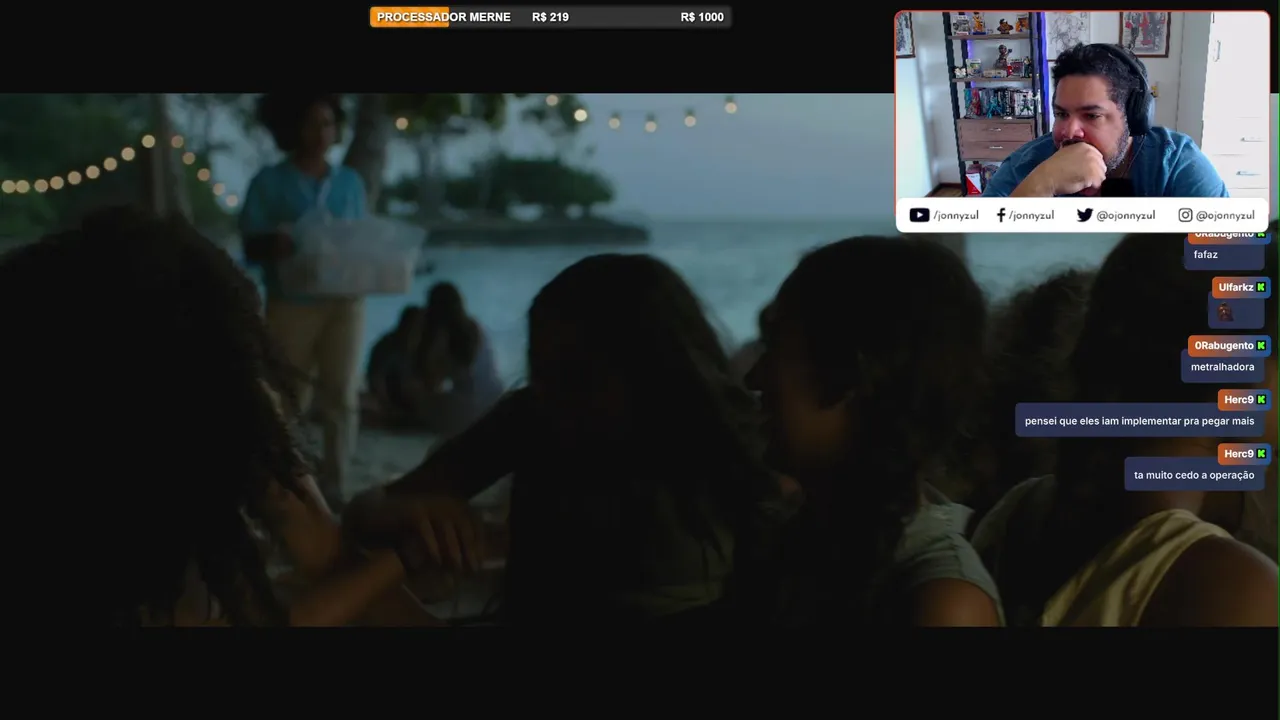Viewport: 1280px width, 720px height.
Task: Click the movie video frame
Action: (640, 360)
